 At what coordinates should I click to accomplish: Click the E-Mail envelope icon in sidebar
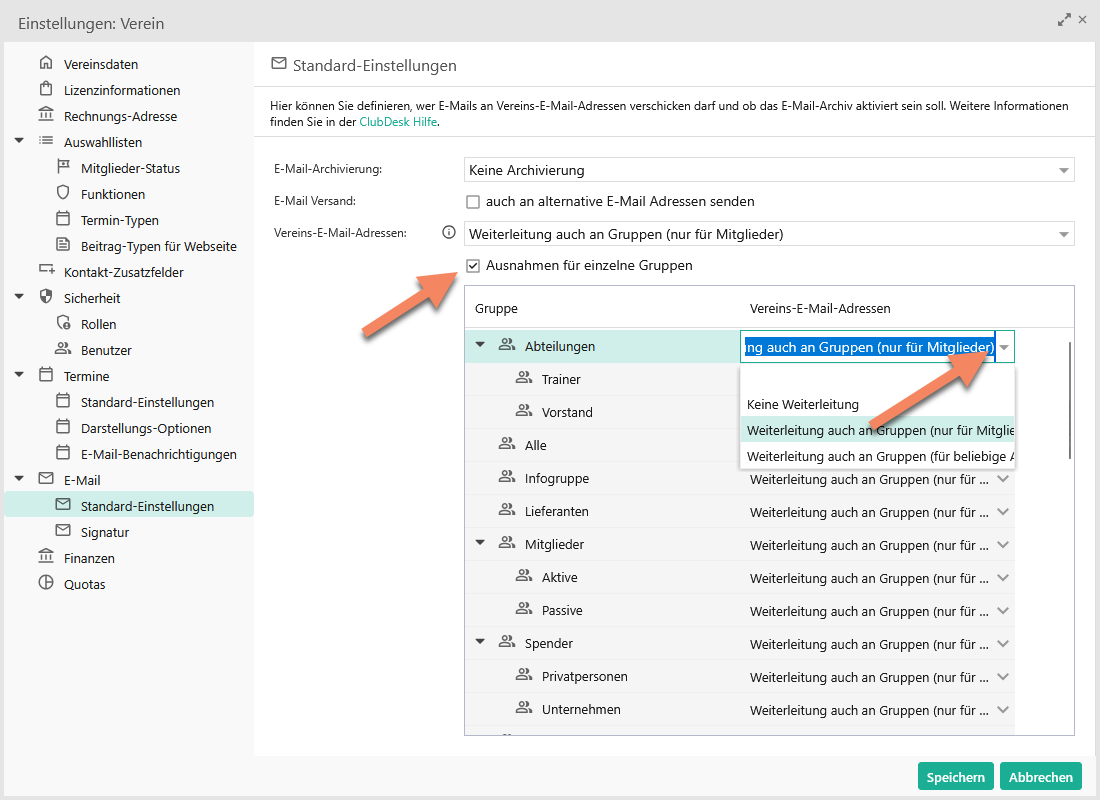point(46,479)
